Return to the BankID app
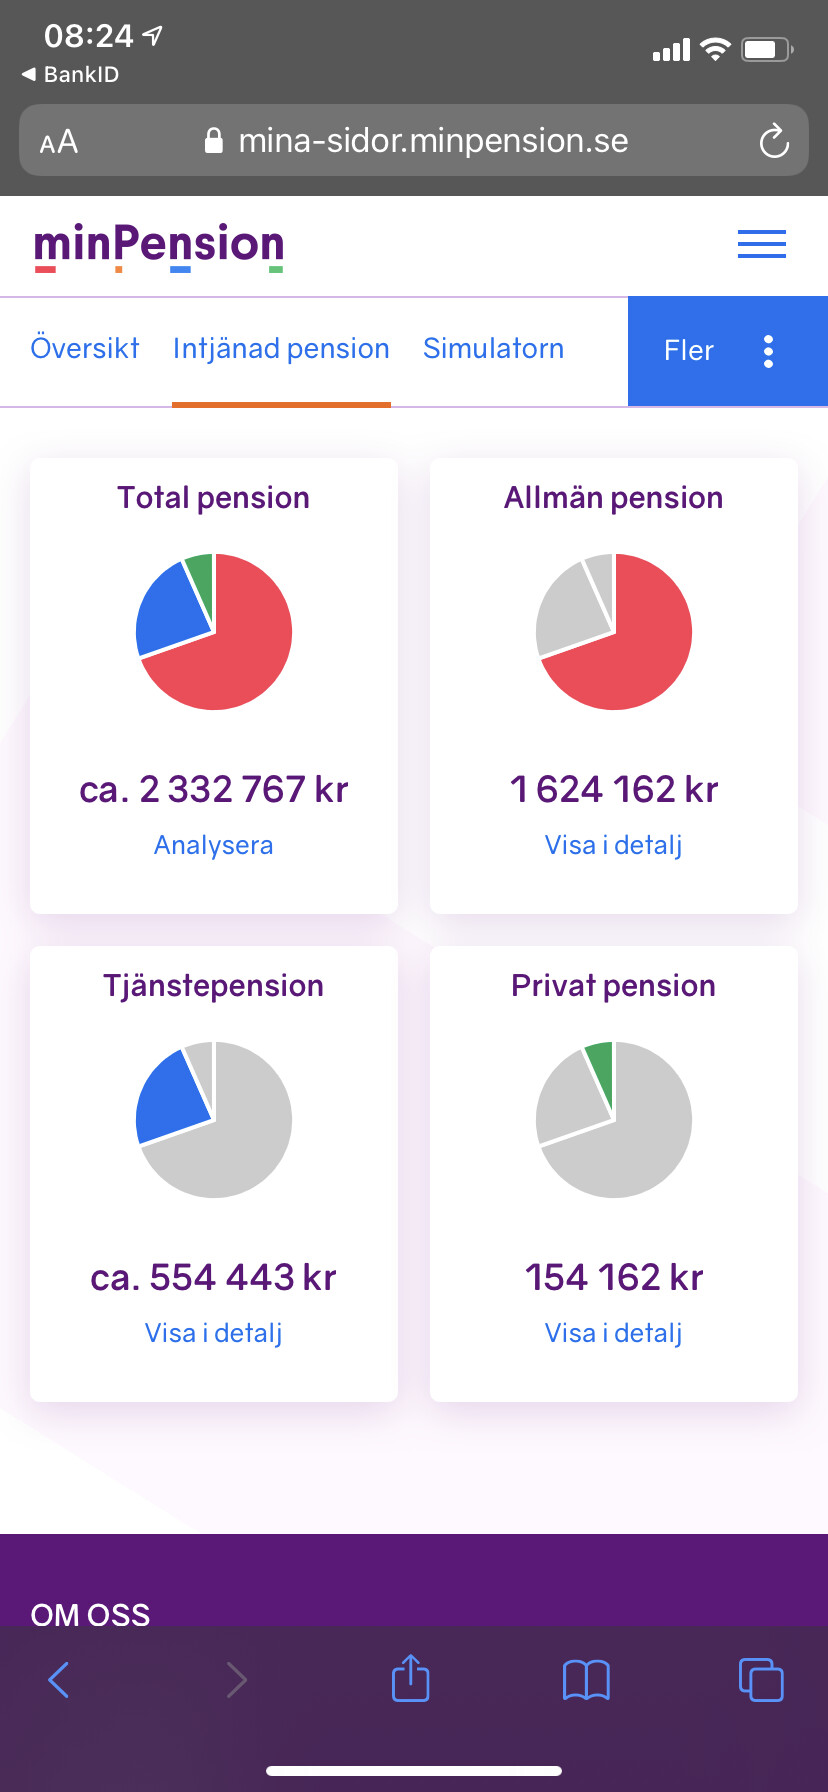The image size is (828, 1792). pos(70,74)
